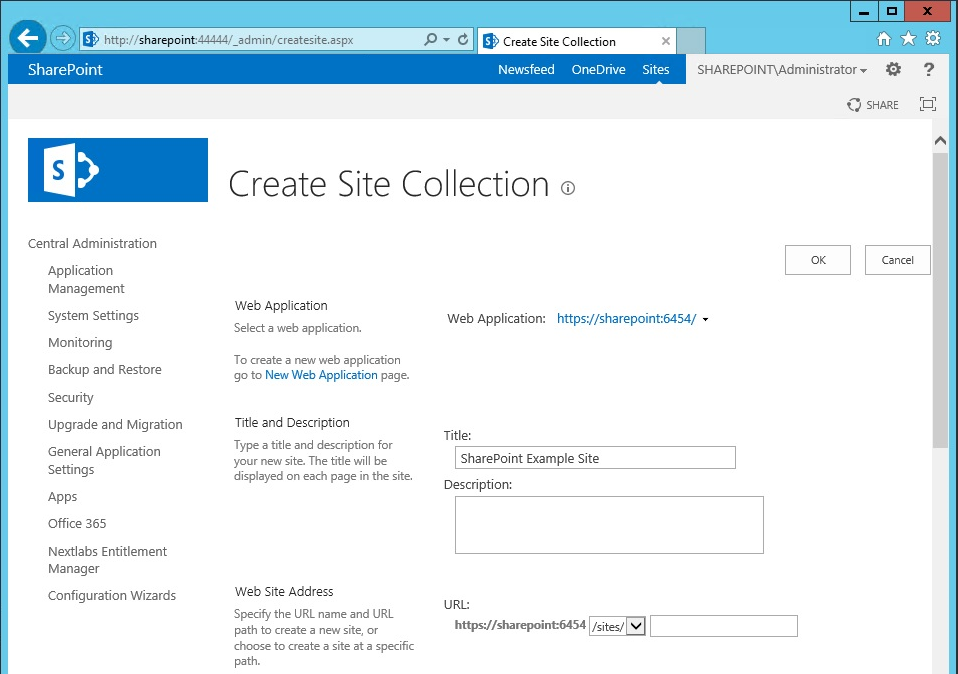
Task: Open browser Tools gear icon
Action: (933, 38)
